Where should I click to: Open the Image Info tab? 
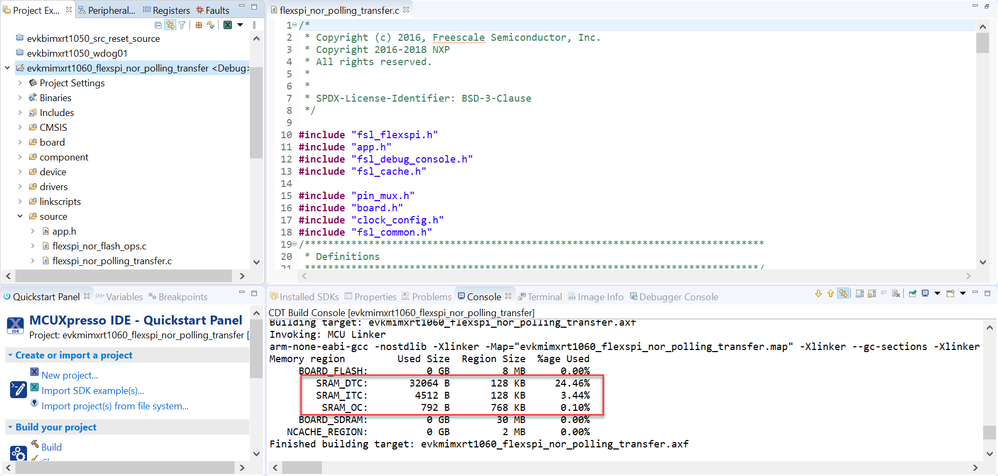[x=596, y=297]
